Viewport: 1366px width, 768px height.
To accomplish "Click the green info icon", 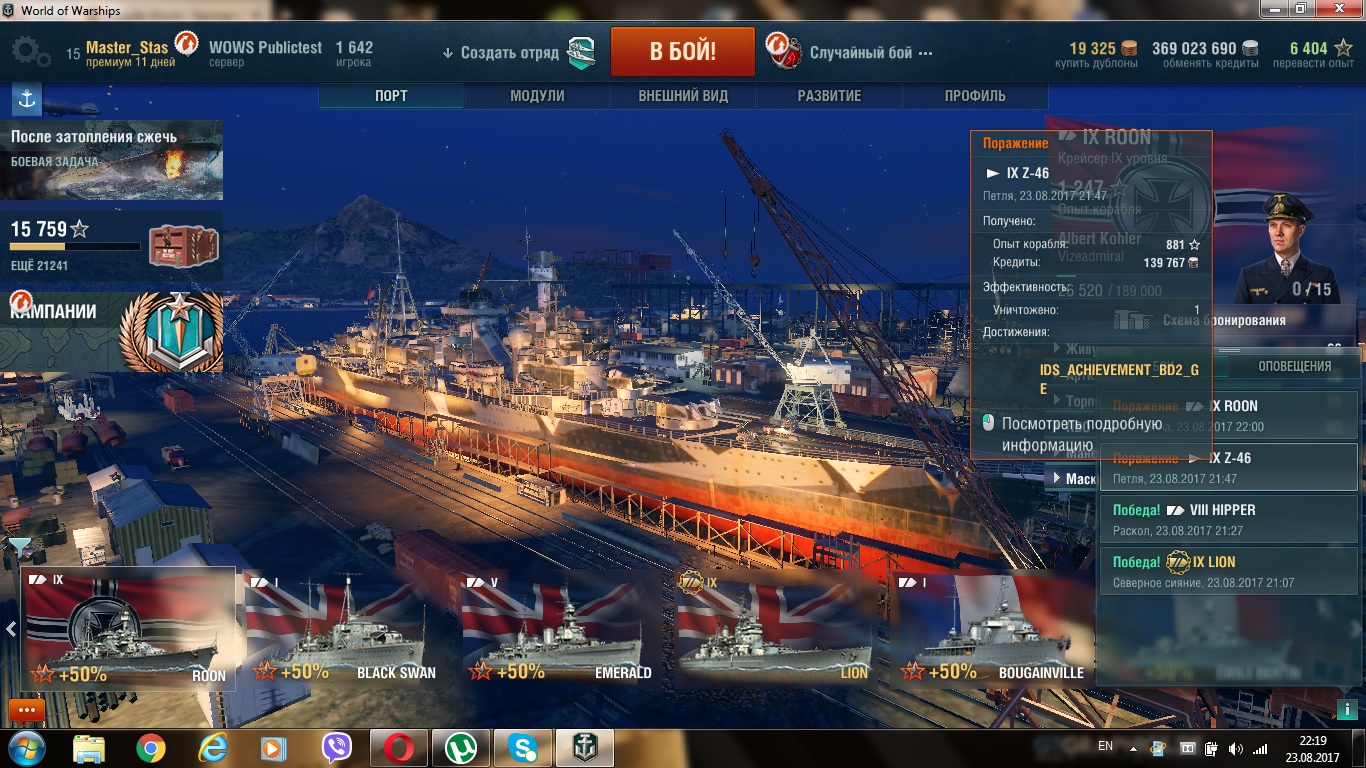I will (x=1346, y=709).
